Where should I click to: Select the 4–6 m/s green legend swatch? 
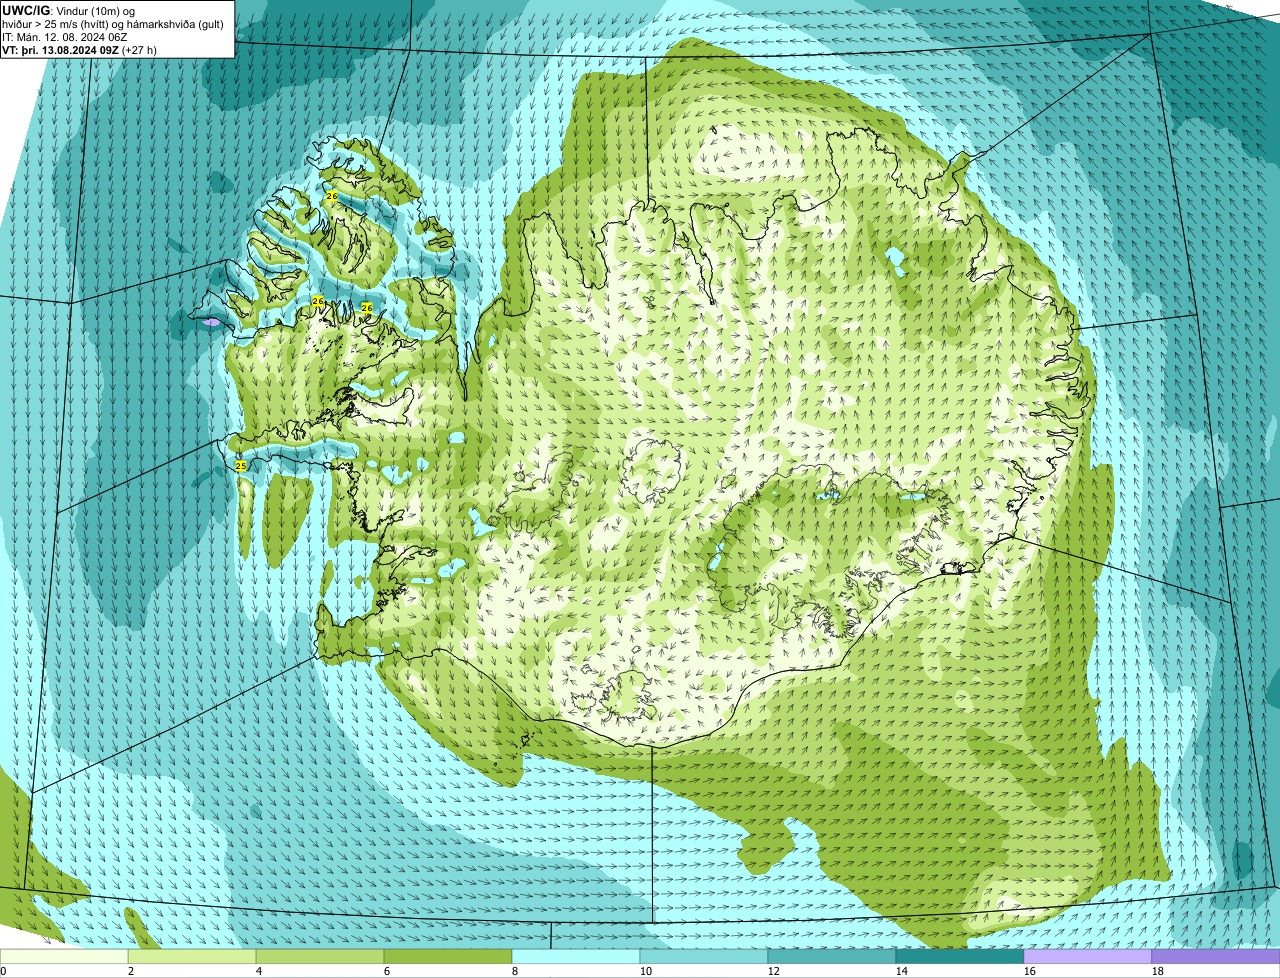pos(320,957)
